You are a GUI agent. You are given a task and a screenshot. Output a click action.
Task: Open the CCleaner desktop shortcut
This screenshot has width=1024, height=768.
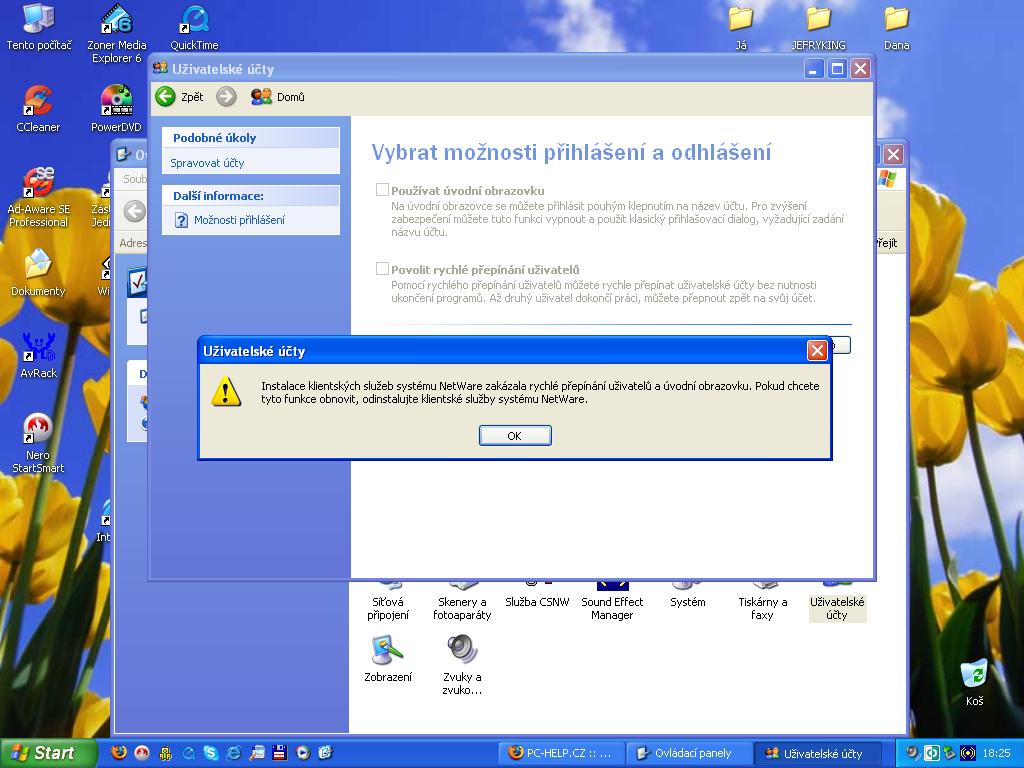coord(38,102)
